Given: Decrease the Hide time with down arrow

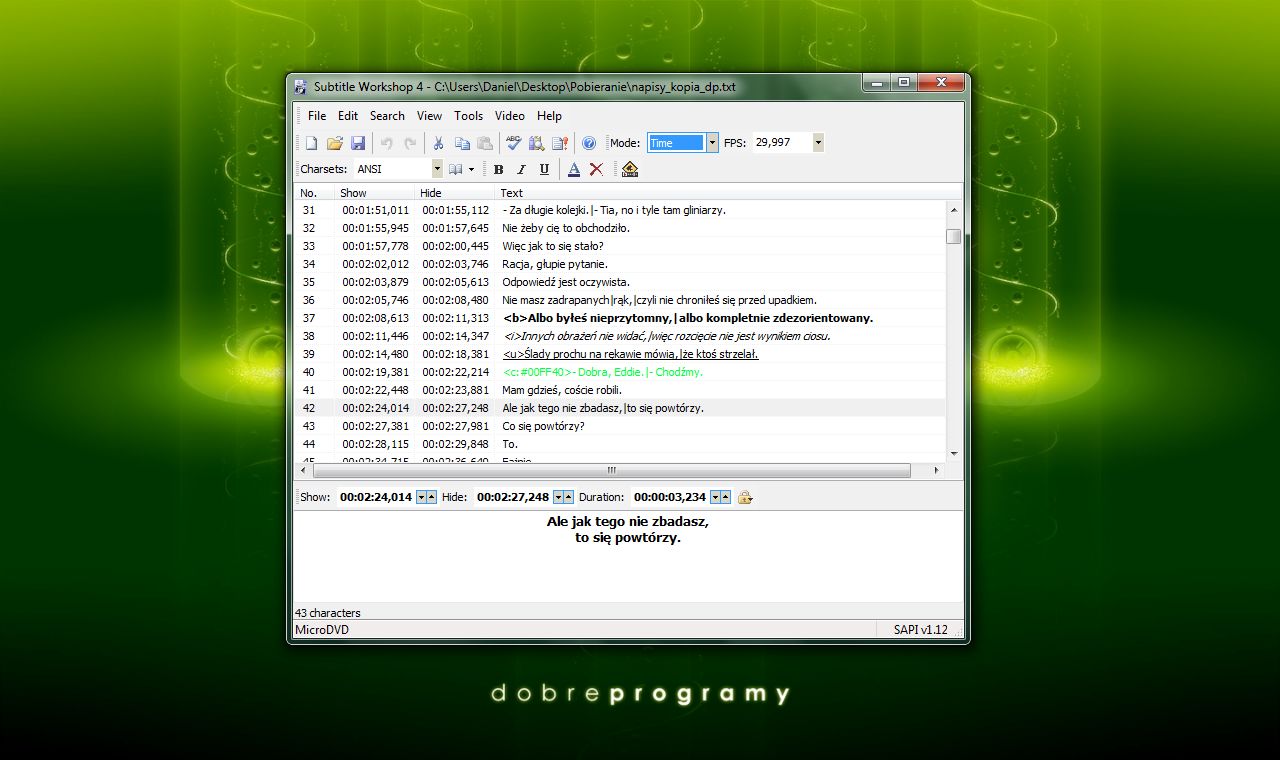Looking at the screenshot, I should [558, 497].
